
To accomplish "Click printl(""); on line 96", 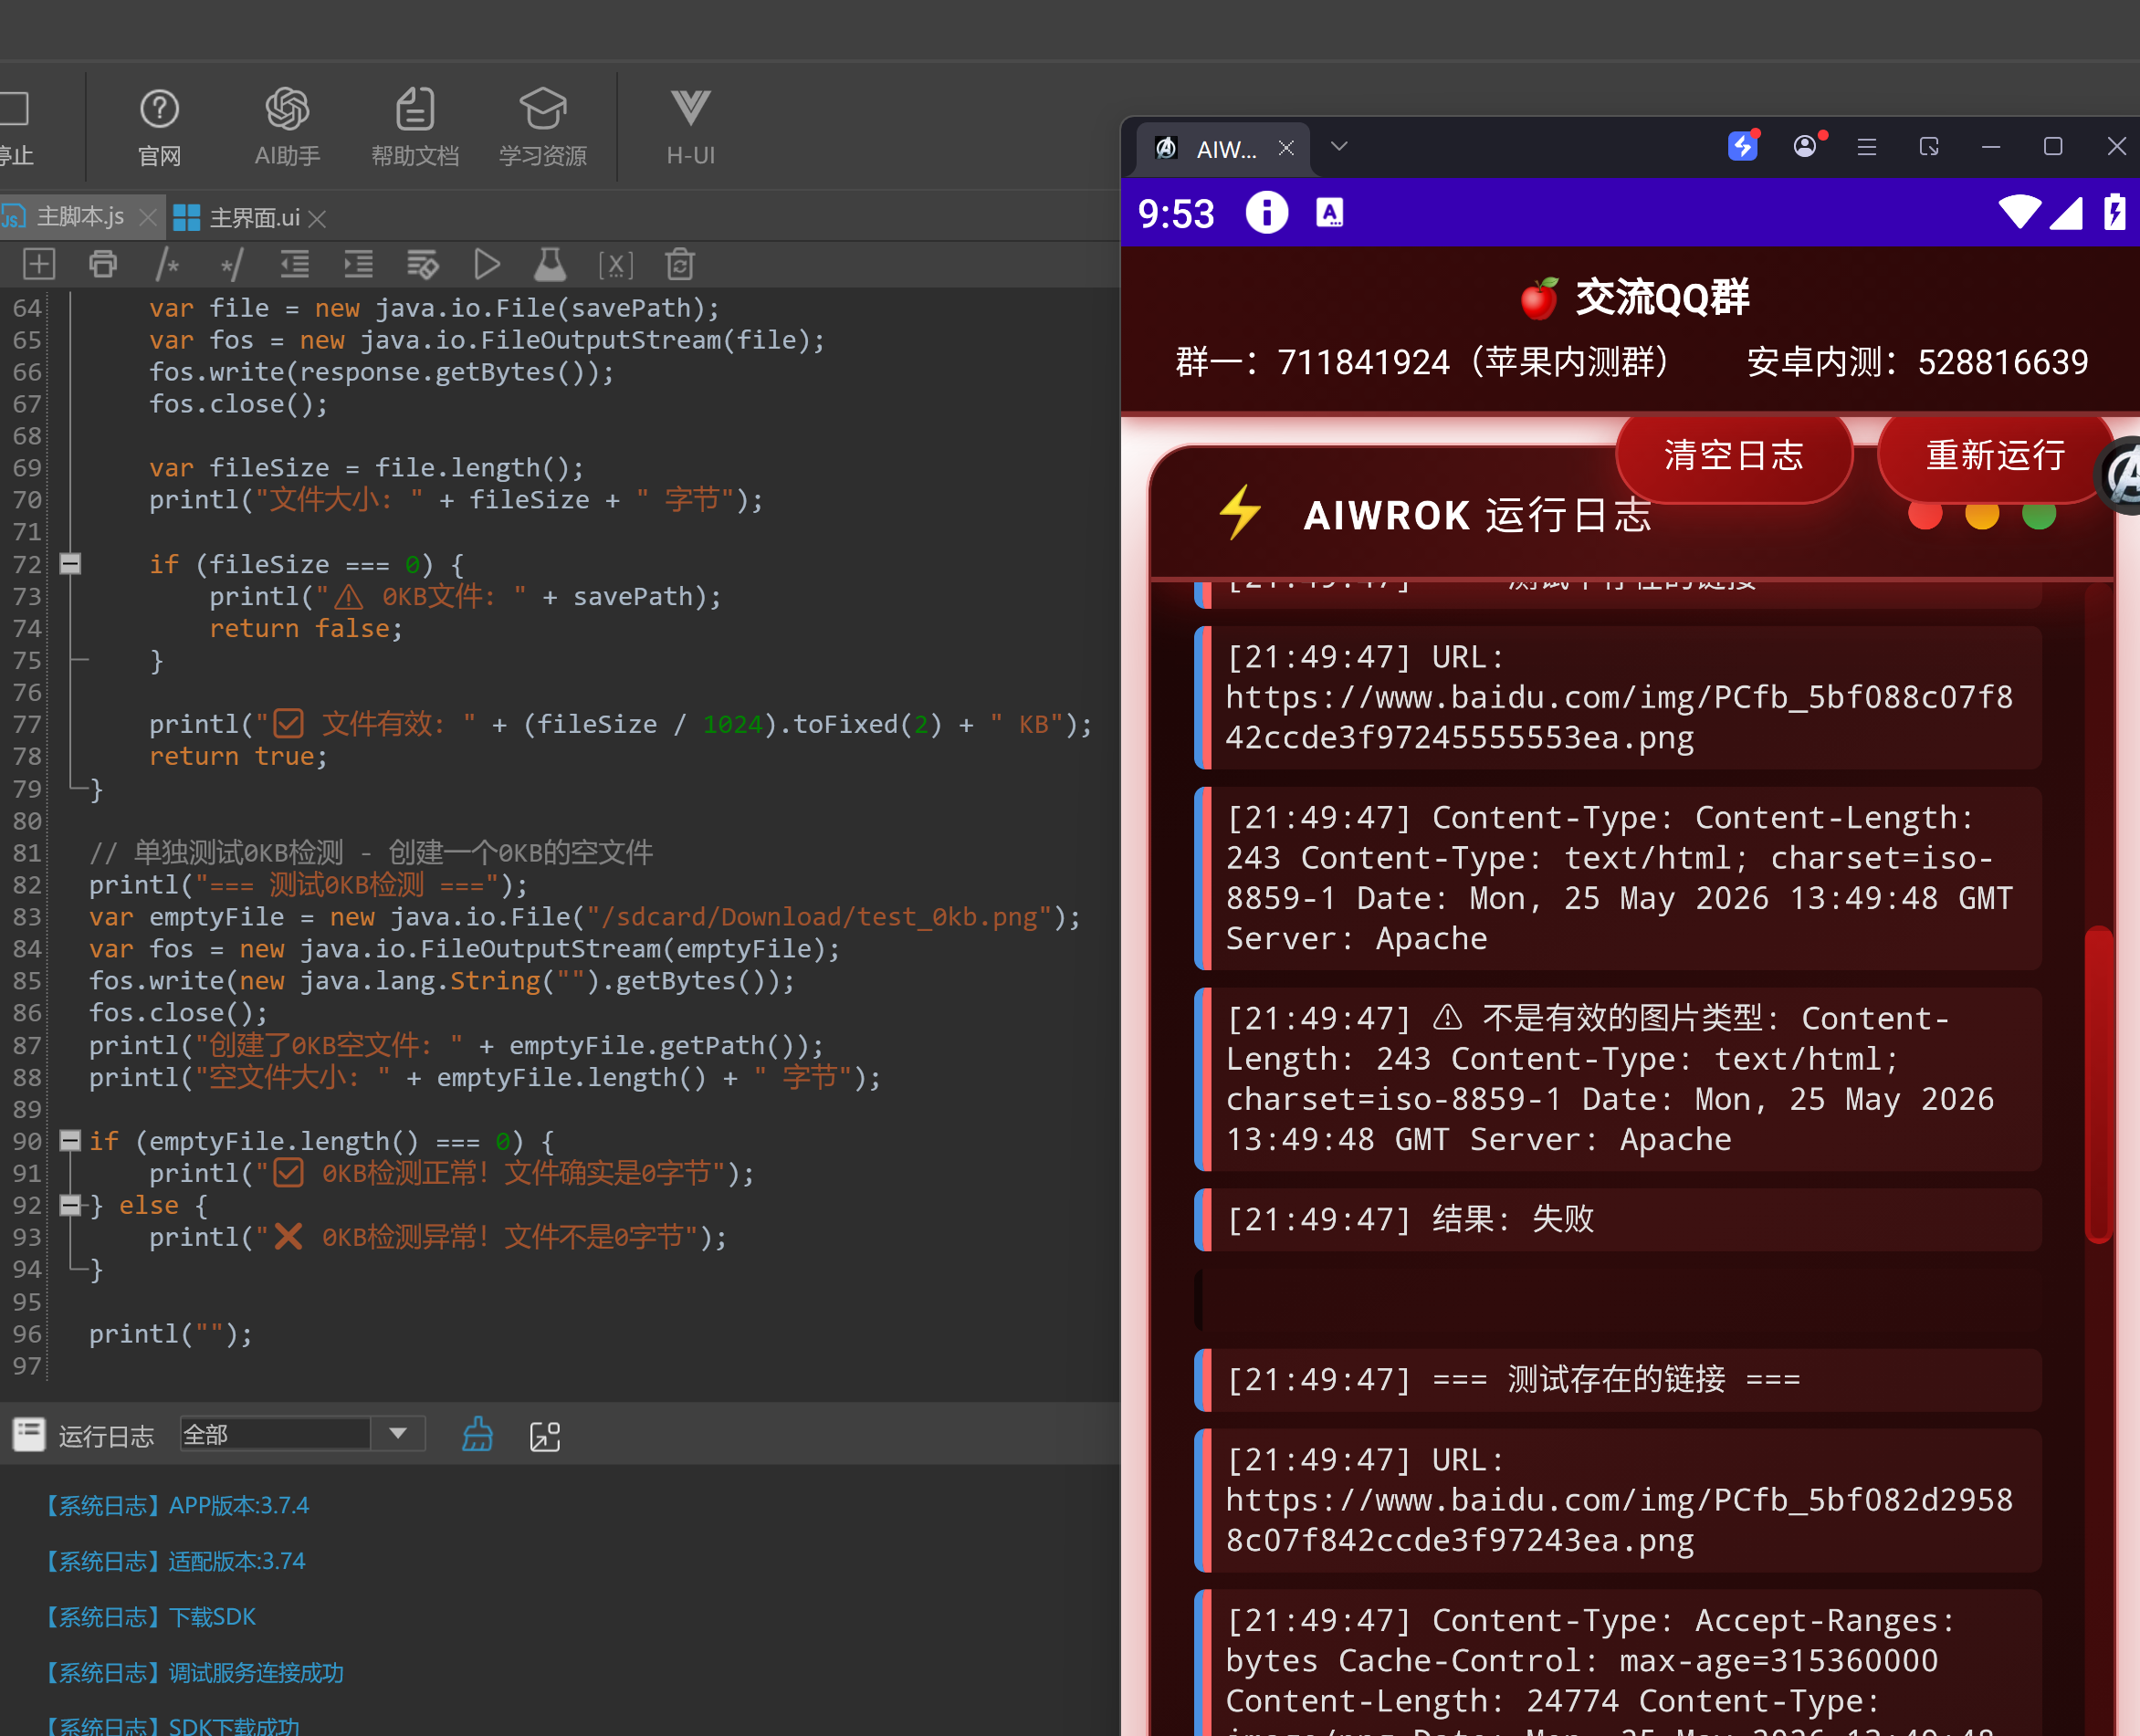I will pyautogui.click(x=171, y=1334).
